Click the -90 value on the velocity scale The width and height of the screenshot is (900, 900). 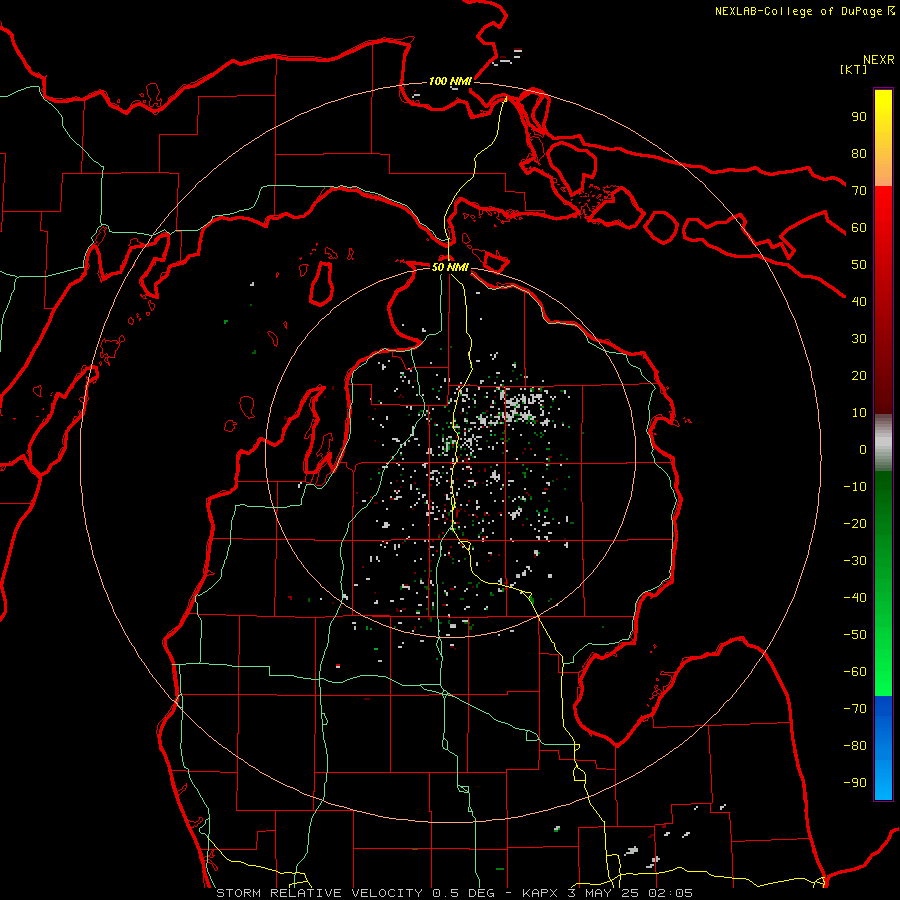click(855, 783)
